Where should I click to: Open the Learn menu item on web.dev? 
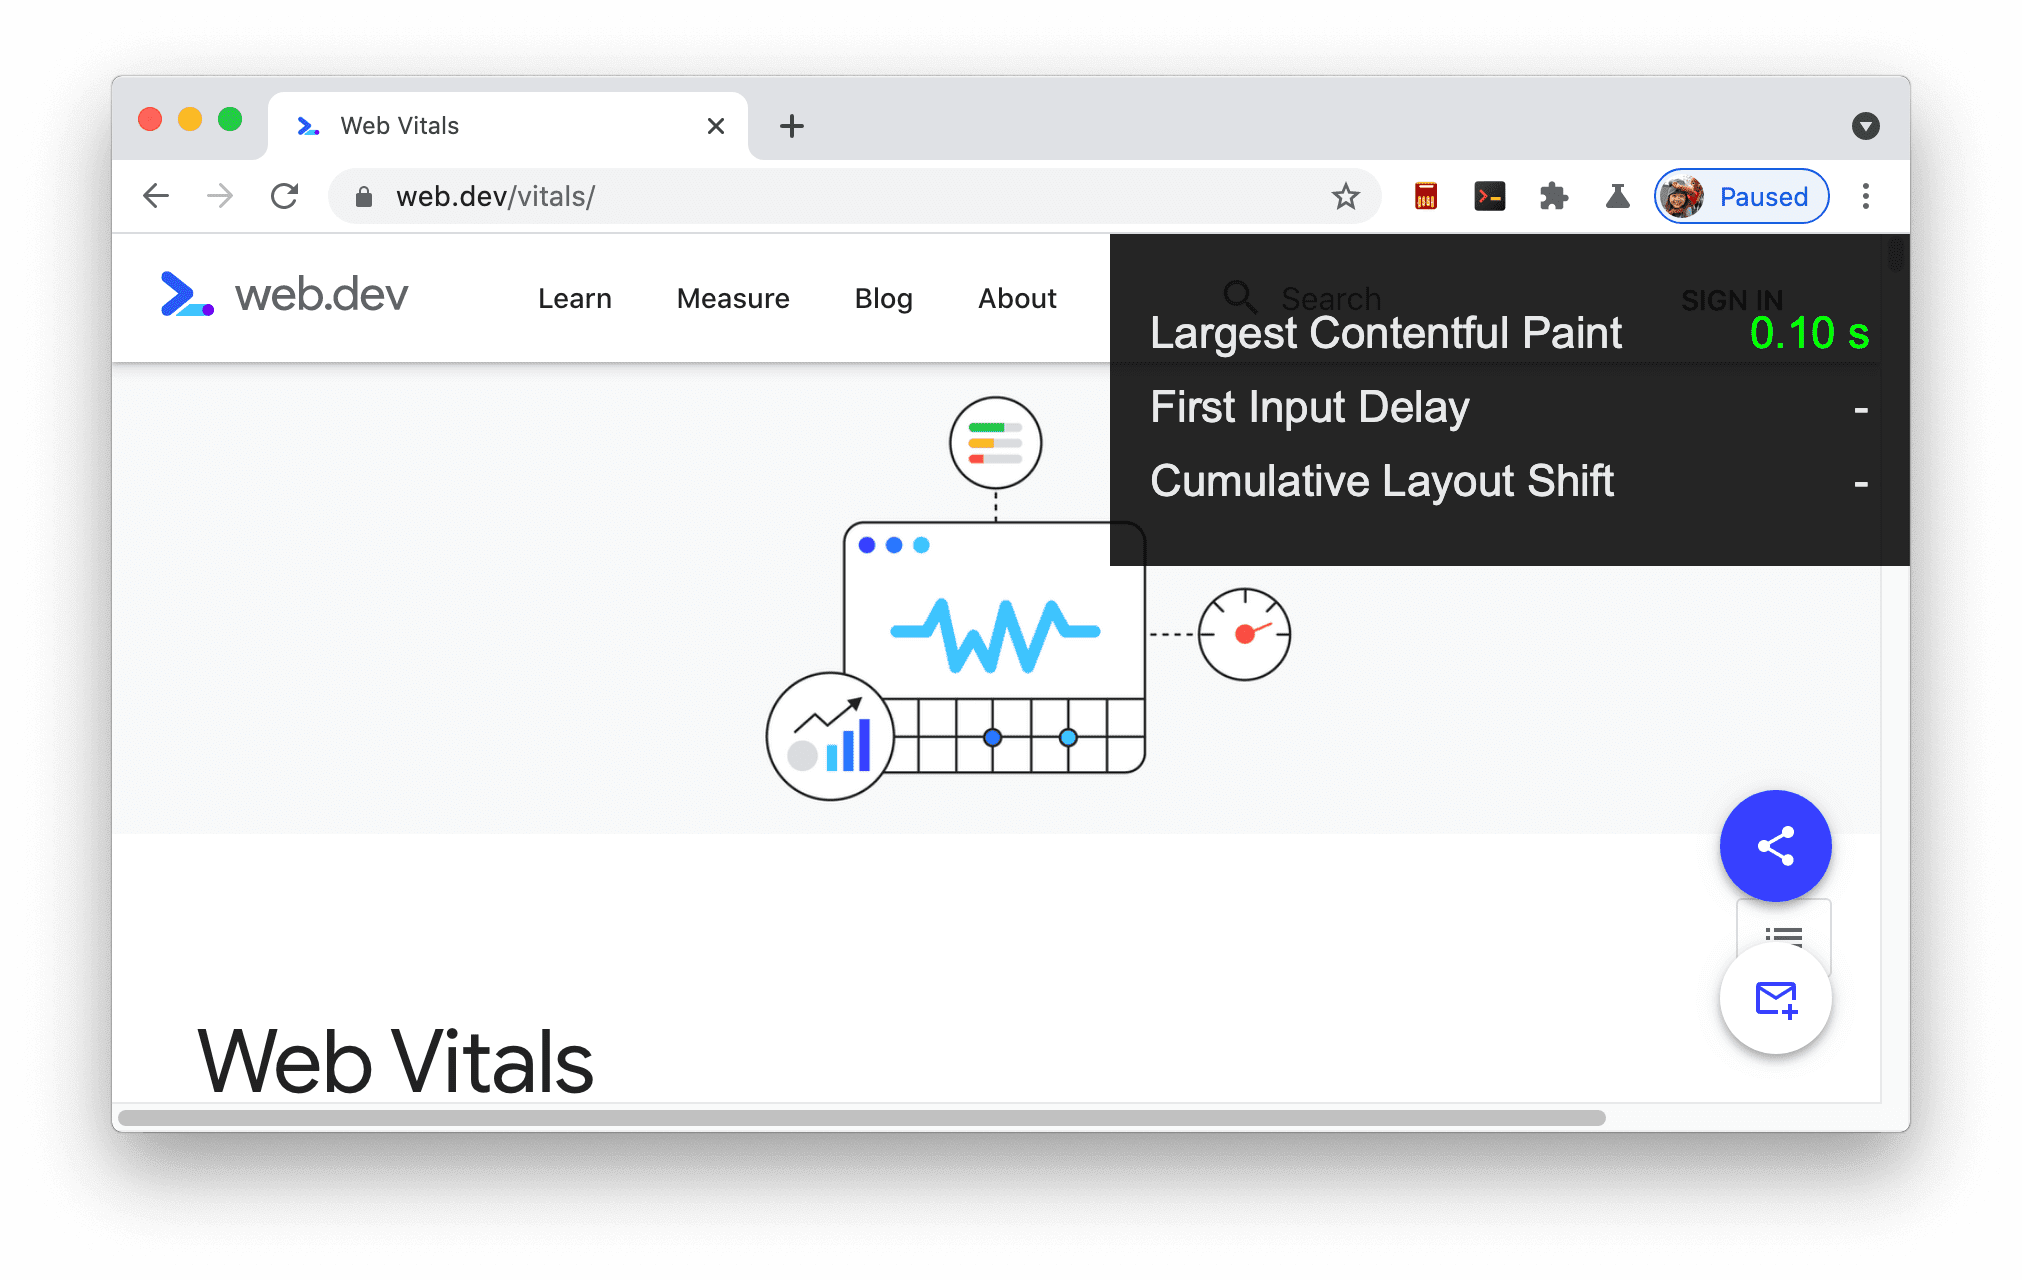tap(575, 298)
